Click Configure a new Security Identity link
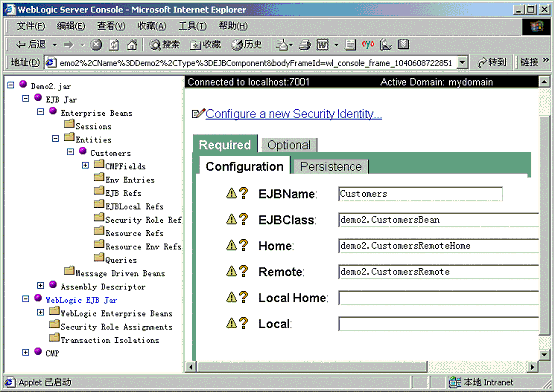554x392 pixels. (x=294, y=114)
